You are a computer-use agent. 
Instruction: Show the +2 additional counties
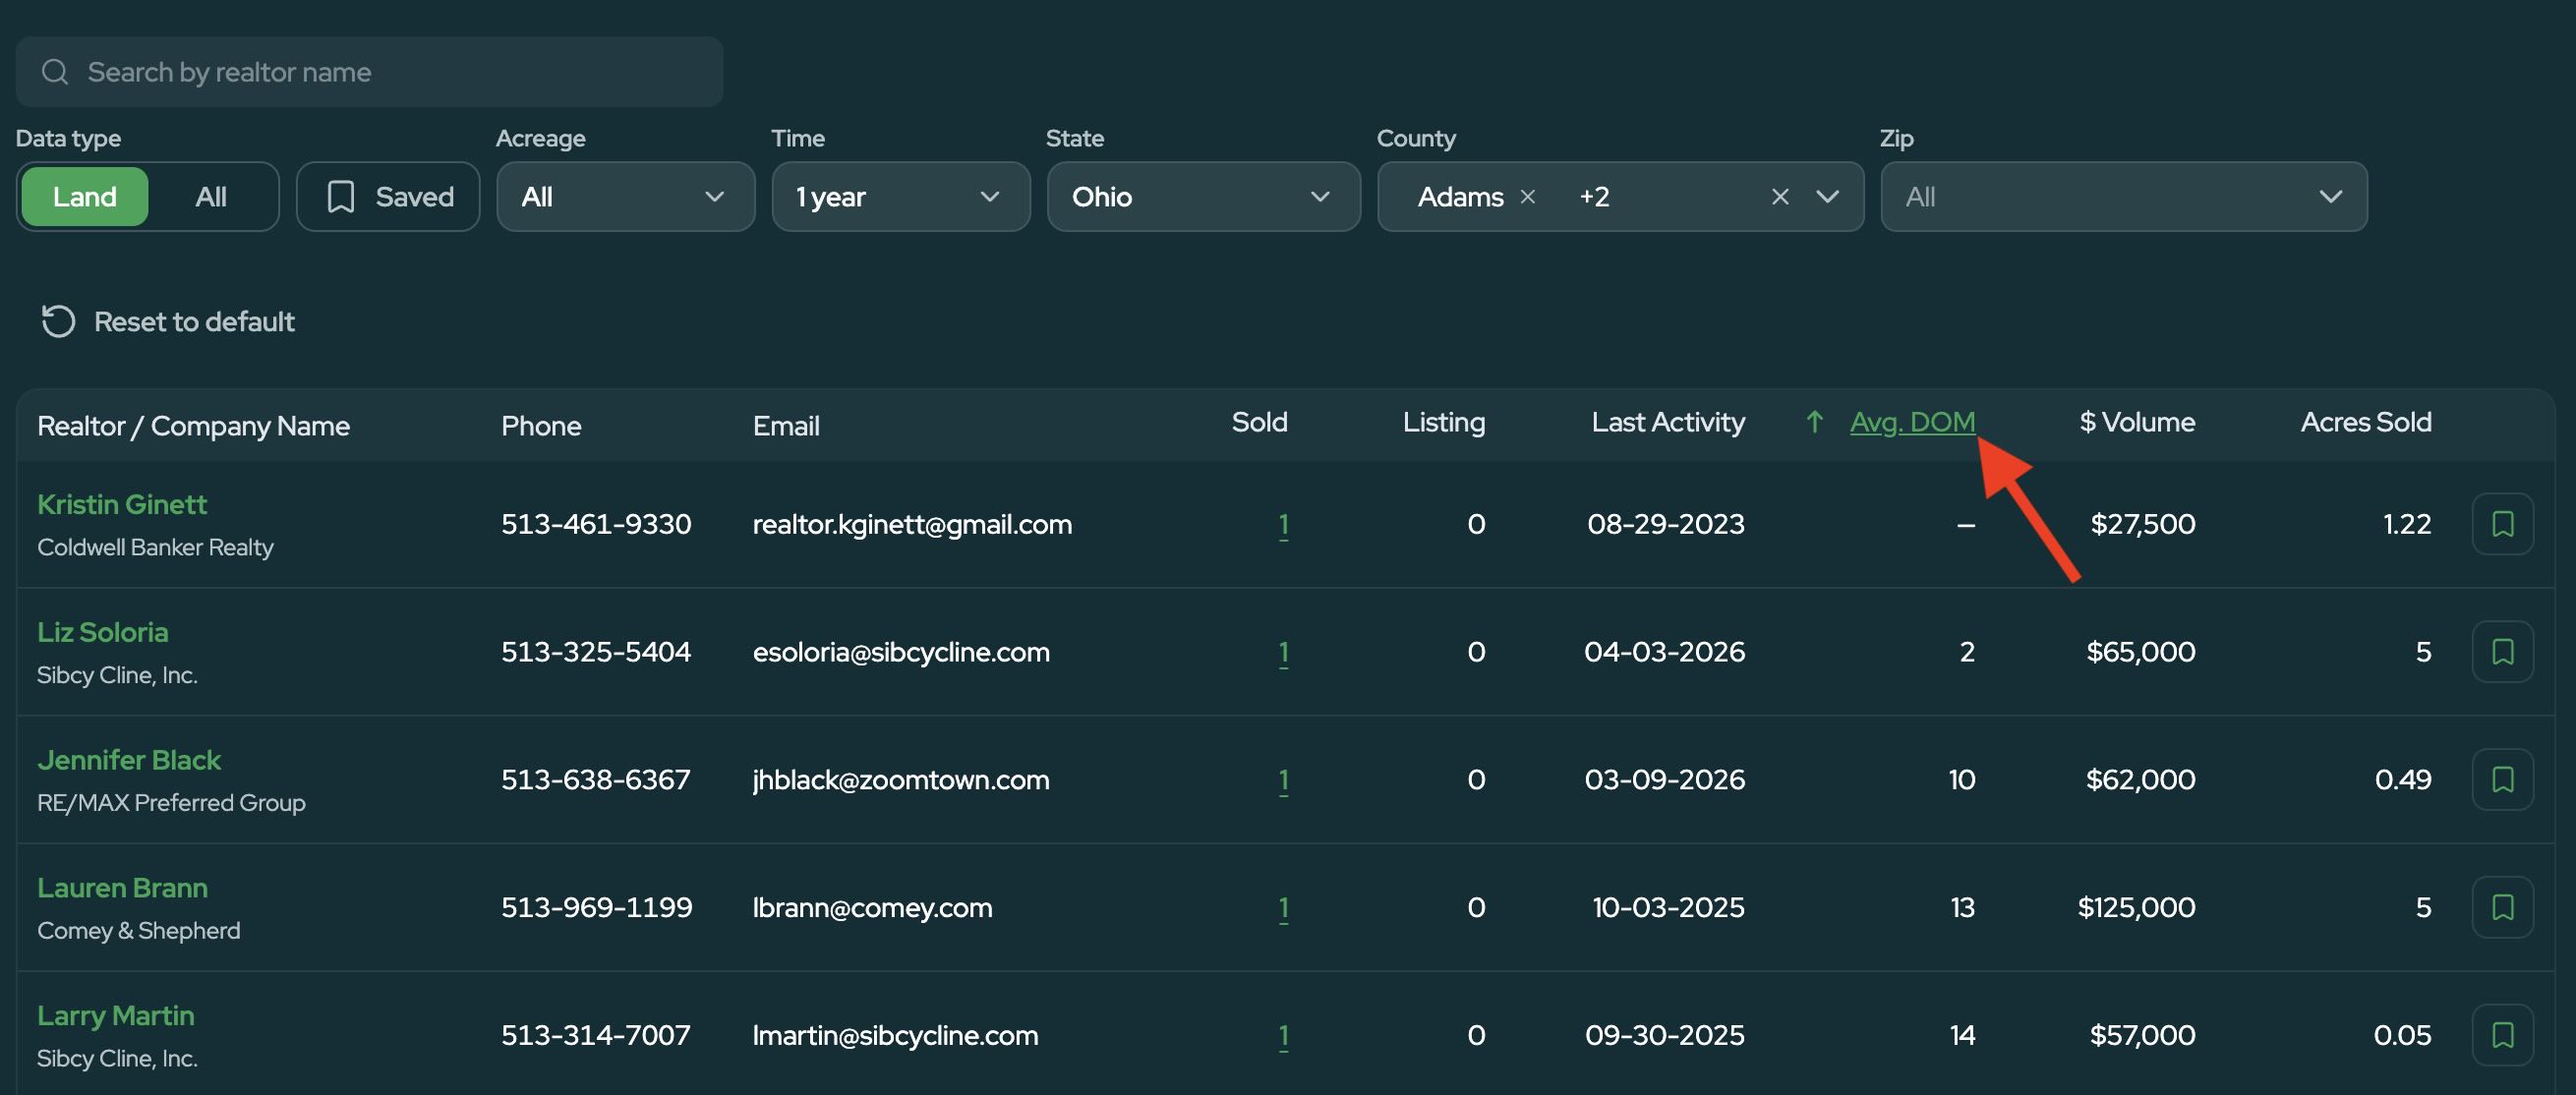[1594, 197]
